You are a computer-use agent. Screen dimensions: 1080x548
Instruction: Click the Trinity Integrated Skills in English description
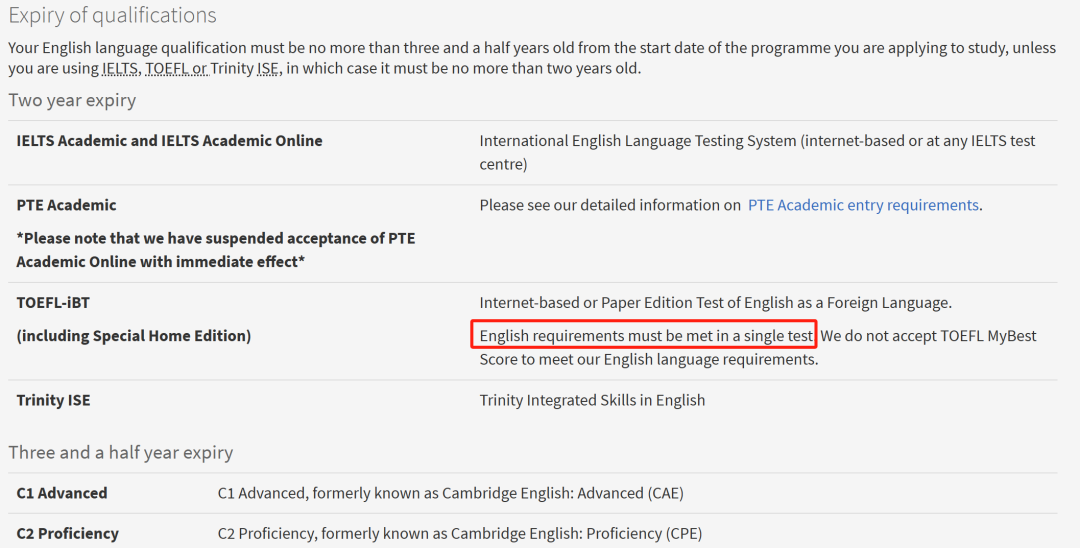pyautogui.click(x=592, y=400)
